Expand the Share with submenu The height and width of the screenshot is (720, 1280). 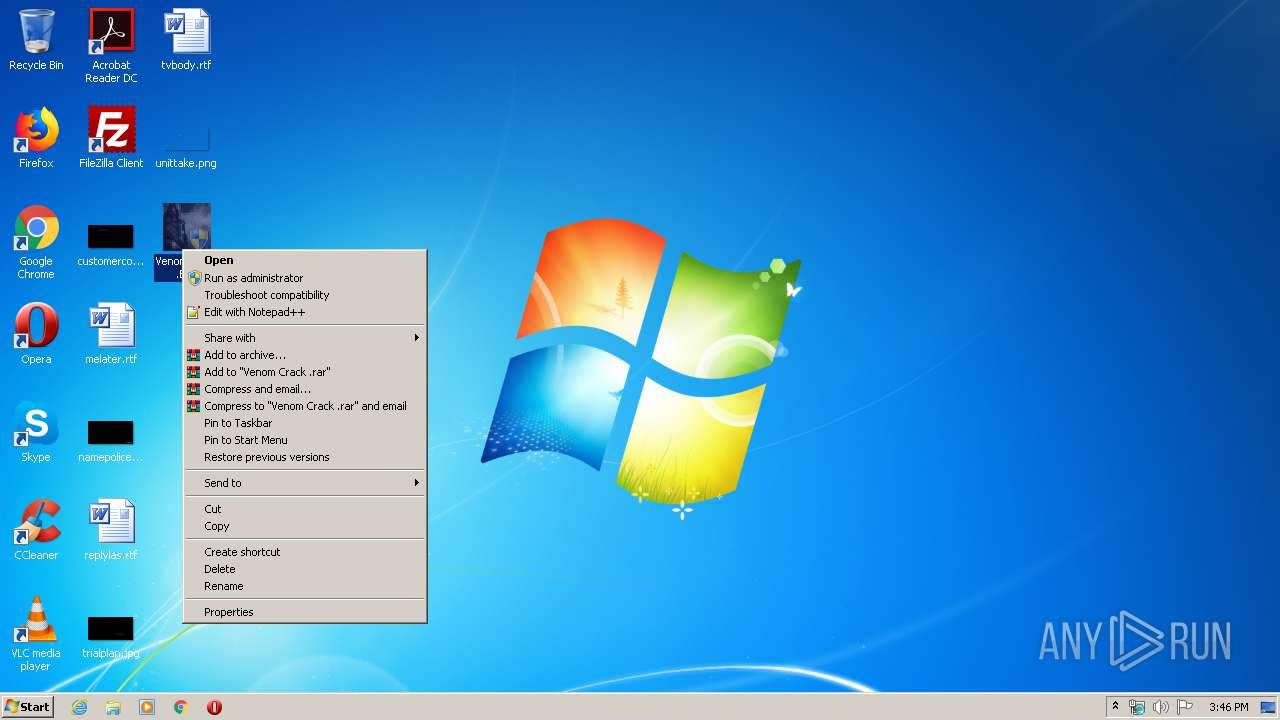[x=305, y=338]
